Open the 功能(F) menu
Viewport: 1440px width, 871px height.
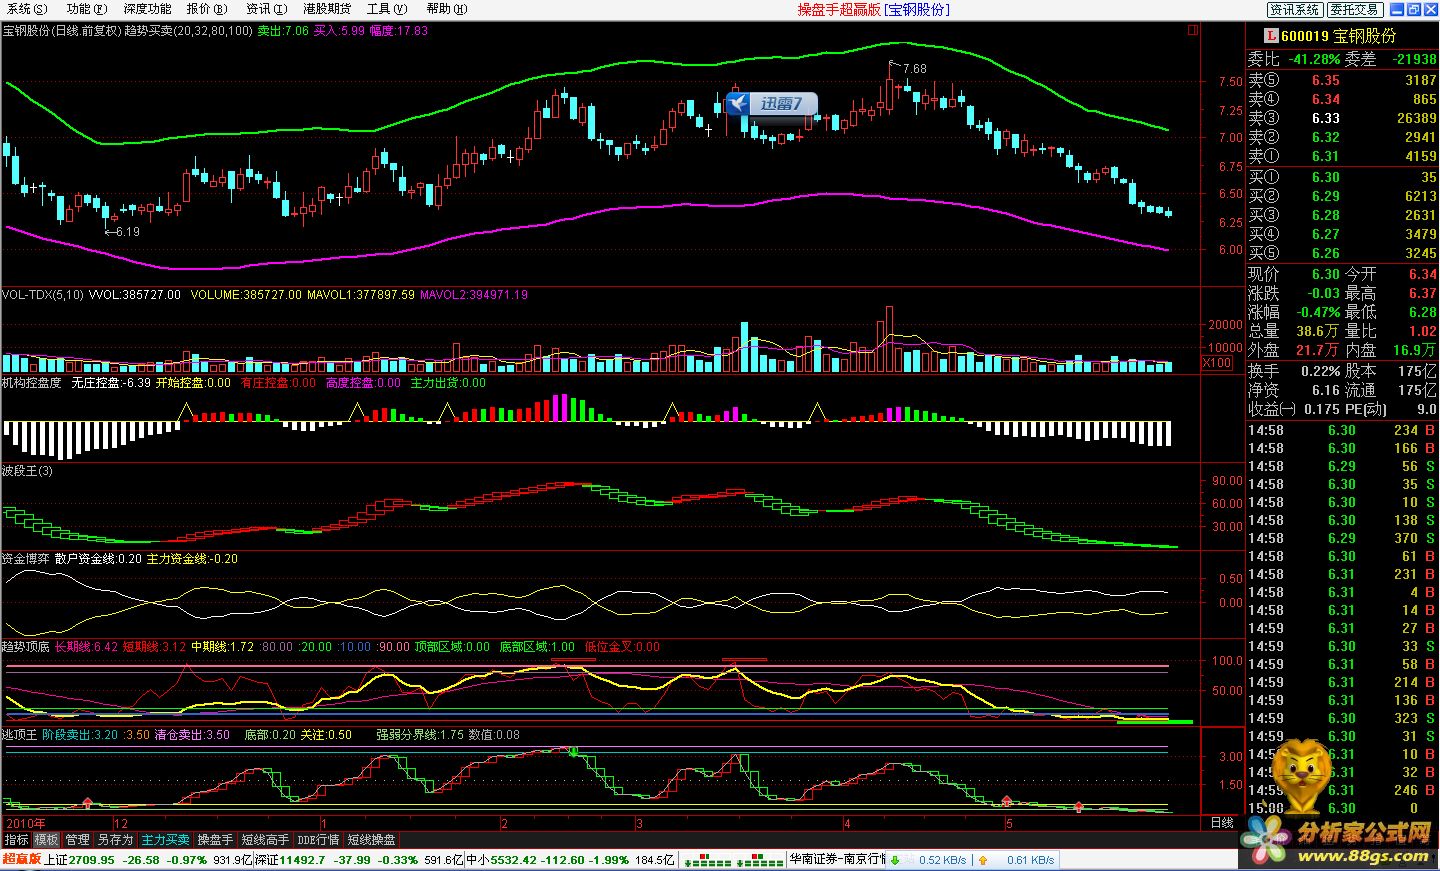click(x=86, y=9)
